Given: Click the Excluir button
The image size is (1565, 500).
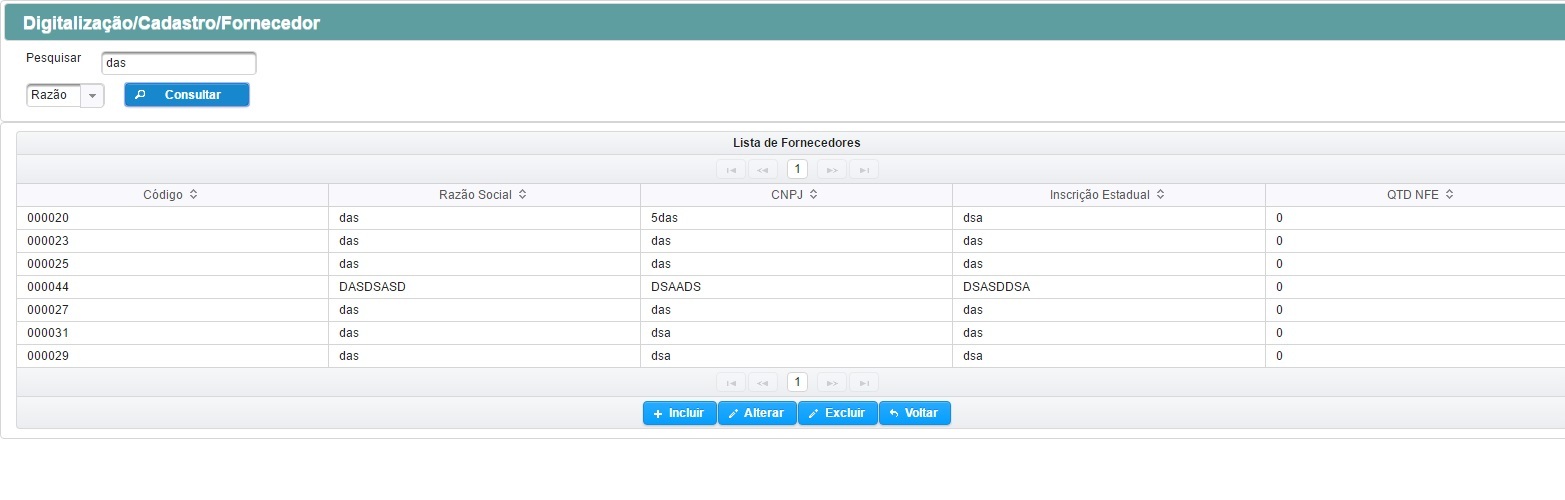Looking at the screenshot, I should (838, 413).
